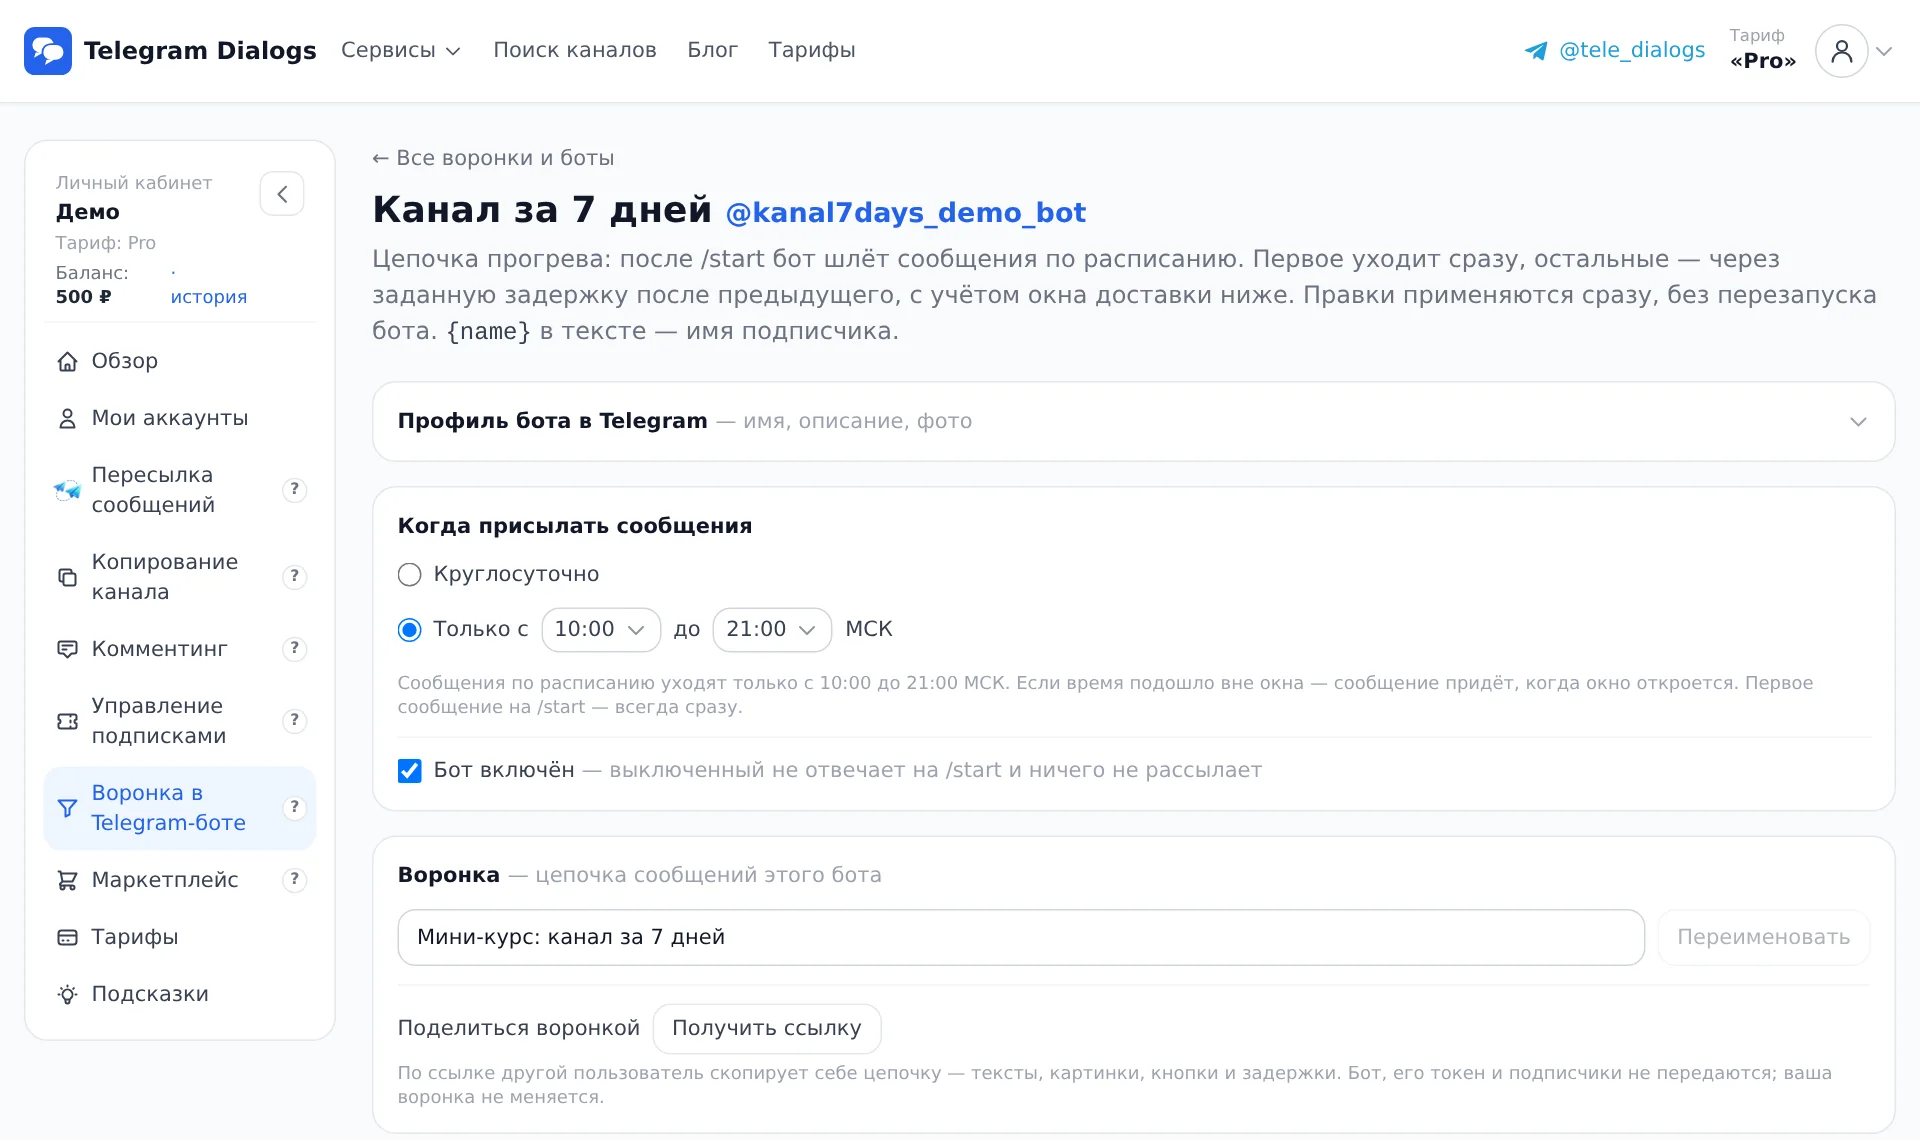Click the ticket icon beside Управление подписками
Screen dimensions: 1920x1140
(x=67, y=721)
